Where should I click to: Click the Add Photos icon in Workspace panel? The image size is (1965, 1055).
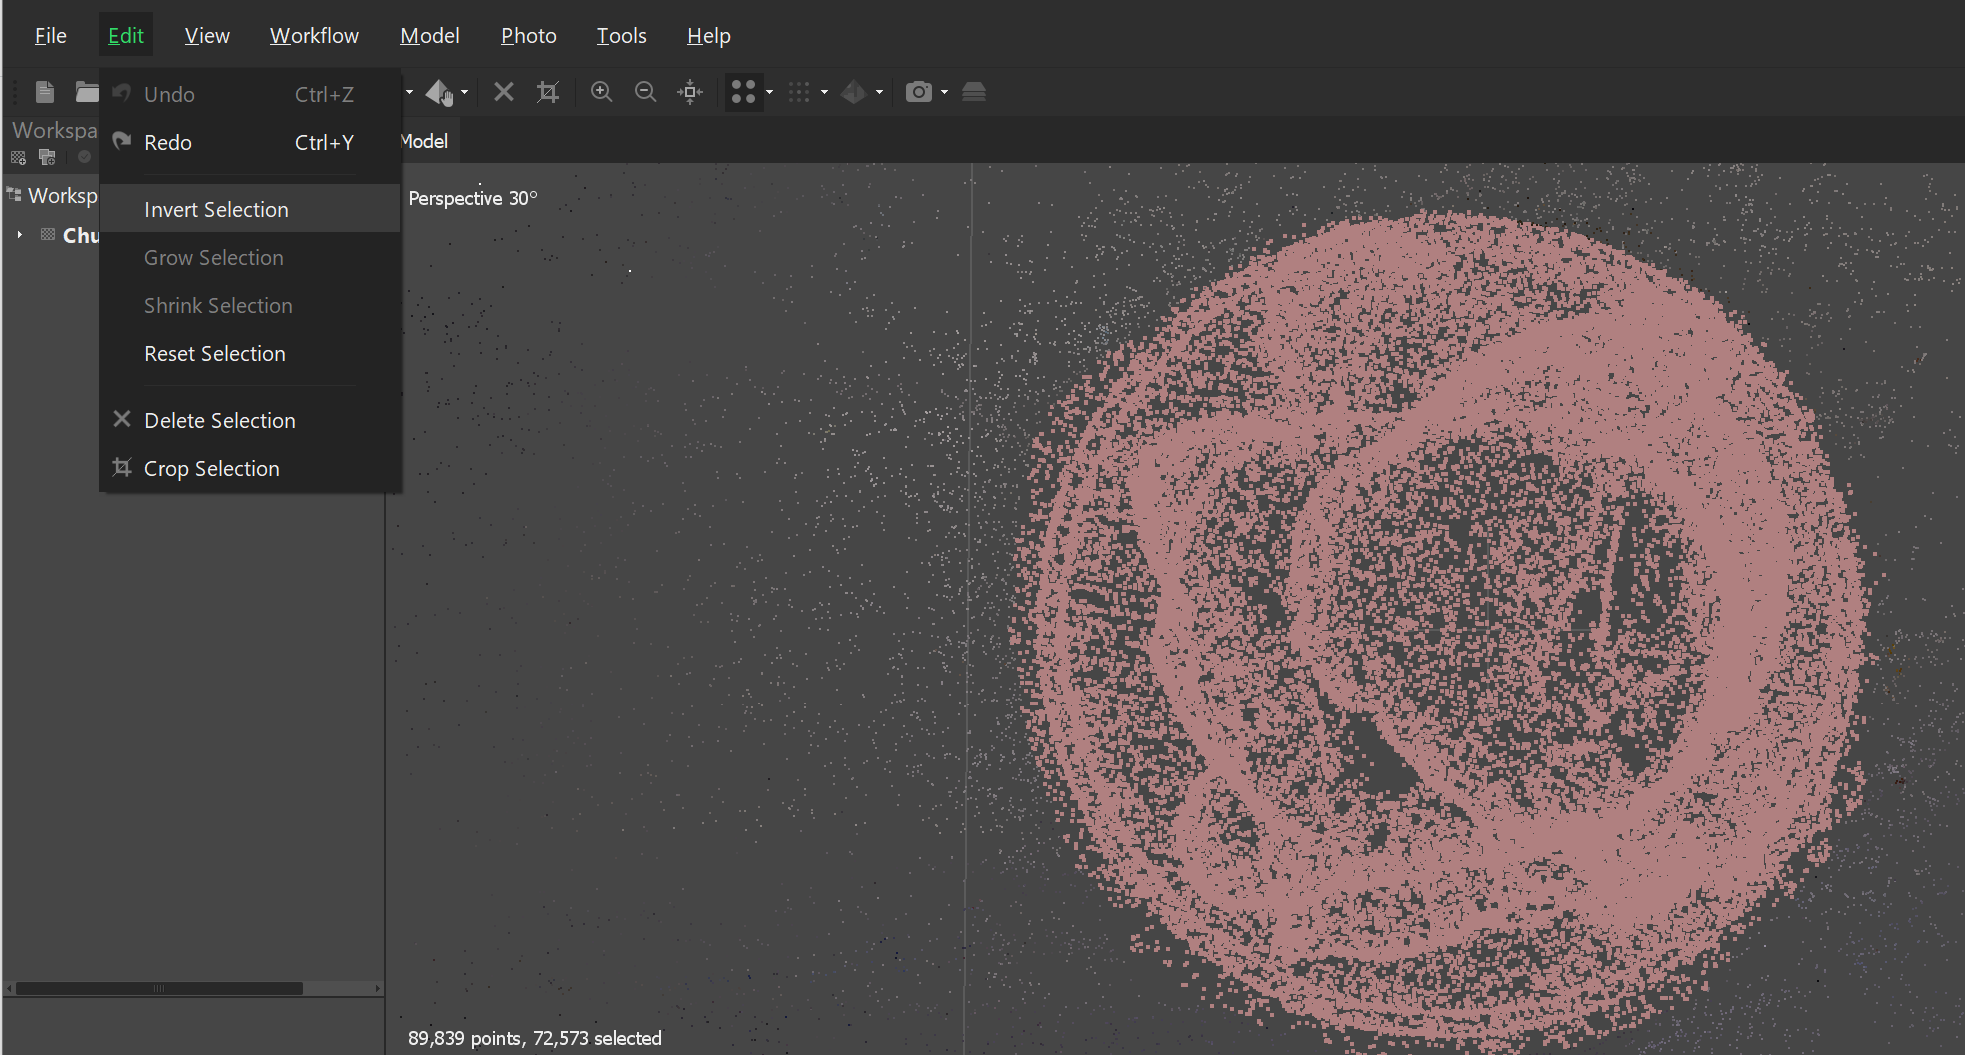[46, 157]
